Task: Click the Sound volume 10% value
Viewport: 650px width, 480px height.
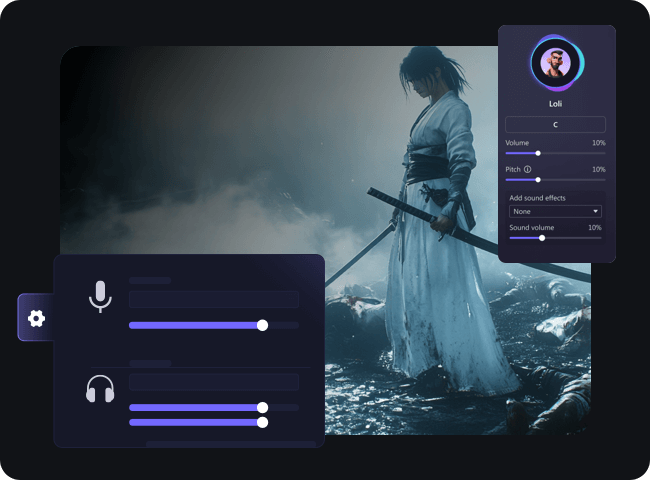Action: (594, 228)
